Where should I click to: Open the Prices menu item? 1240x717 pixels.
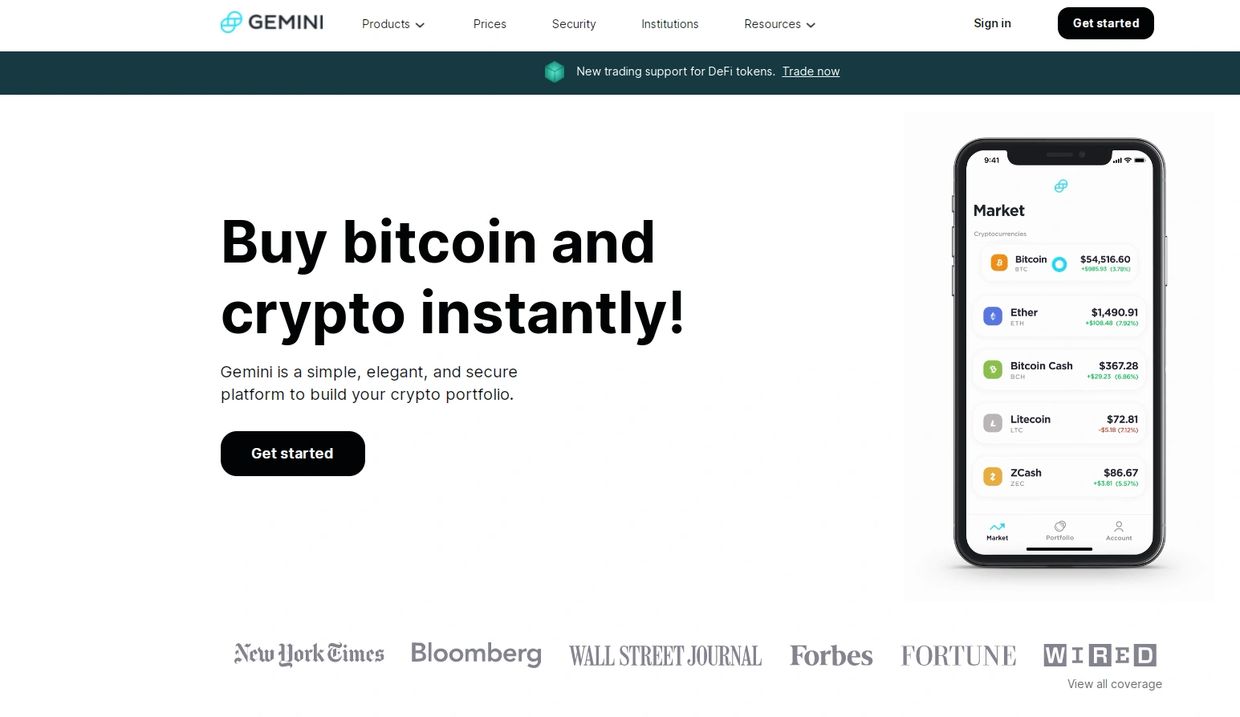[490, 24]
